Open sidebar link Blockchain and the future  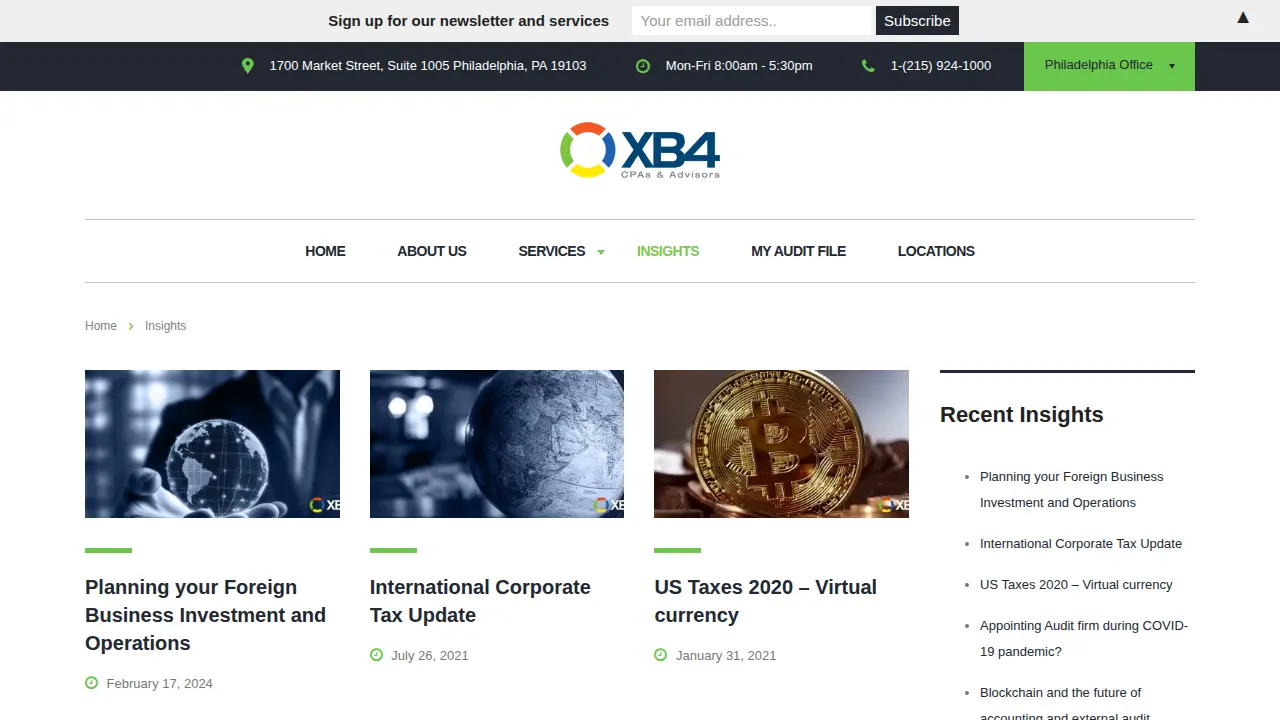tap(1065, 704)
